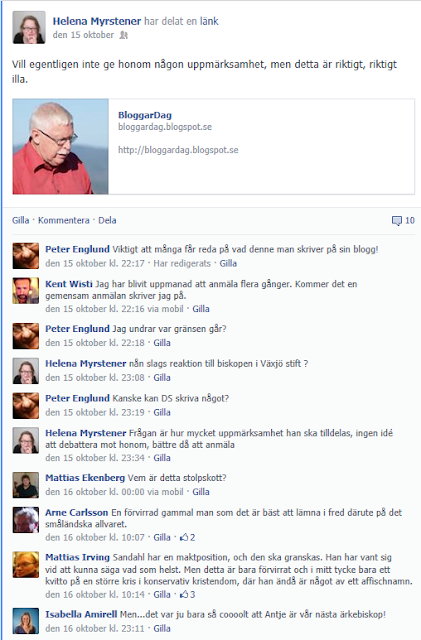Image resolution: width=421 pixels, height=640 pixels.
Task: Open the comment count bubble icon
Action: pyautogui.click(x=396, y=221)
